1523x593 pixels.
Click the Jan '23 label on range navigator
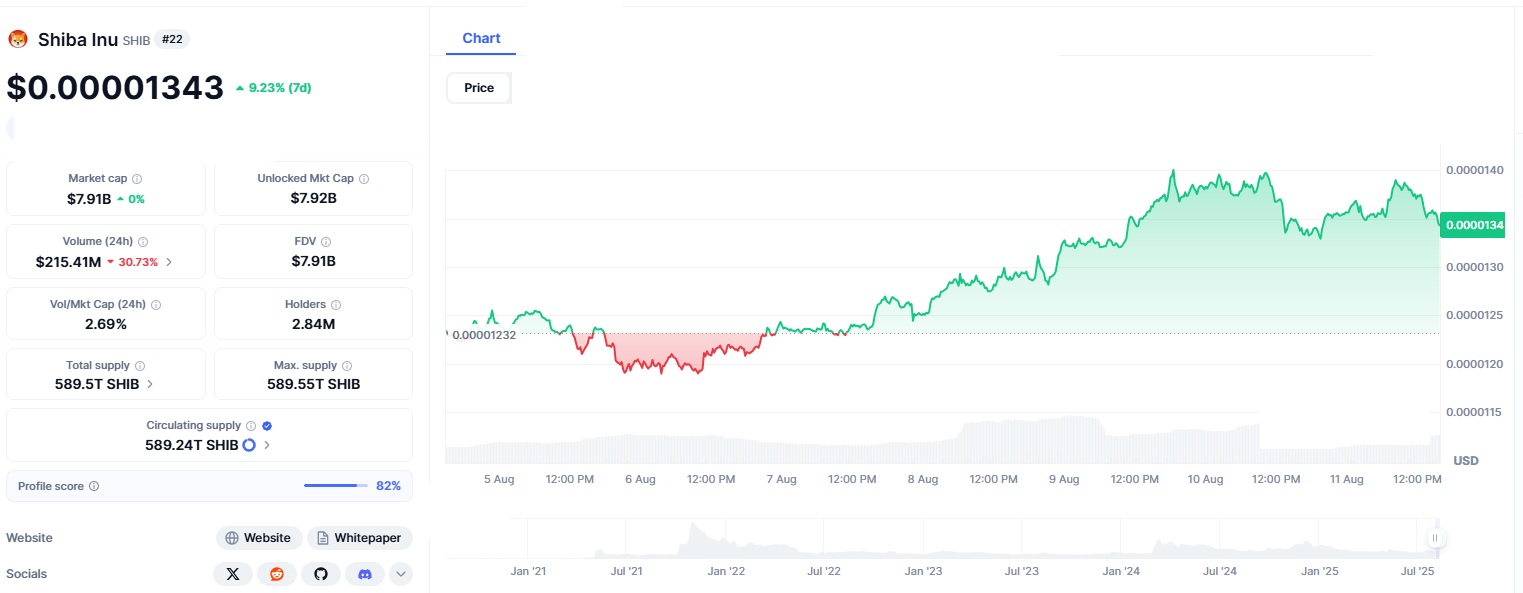point(923,572)
